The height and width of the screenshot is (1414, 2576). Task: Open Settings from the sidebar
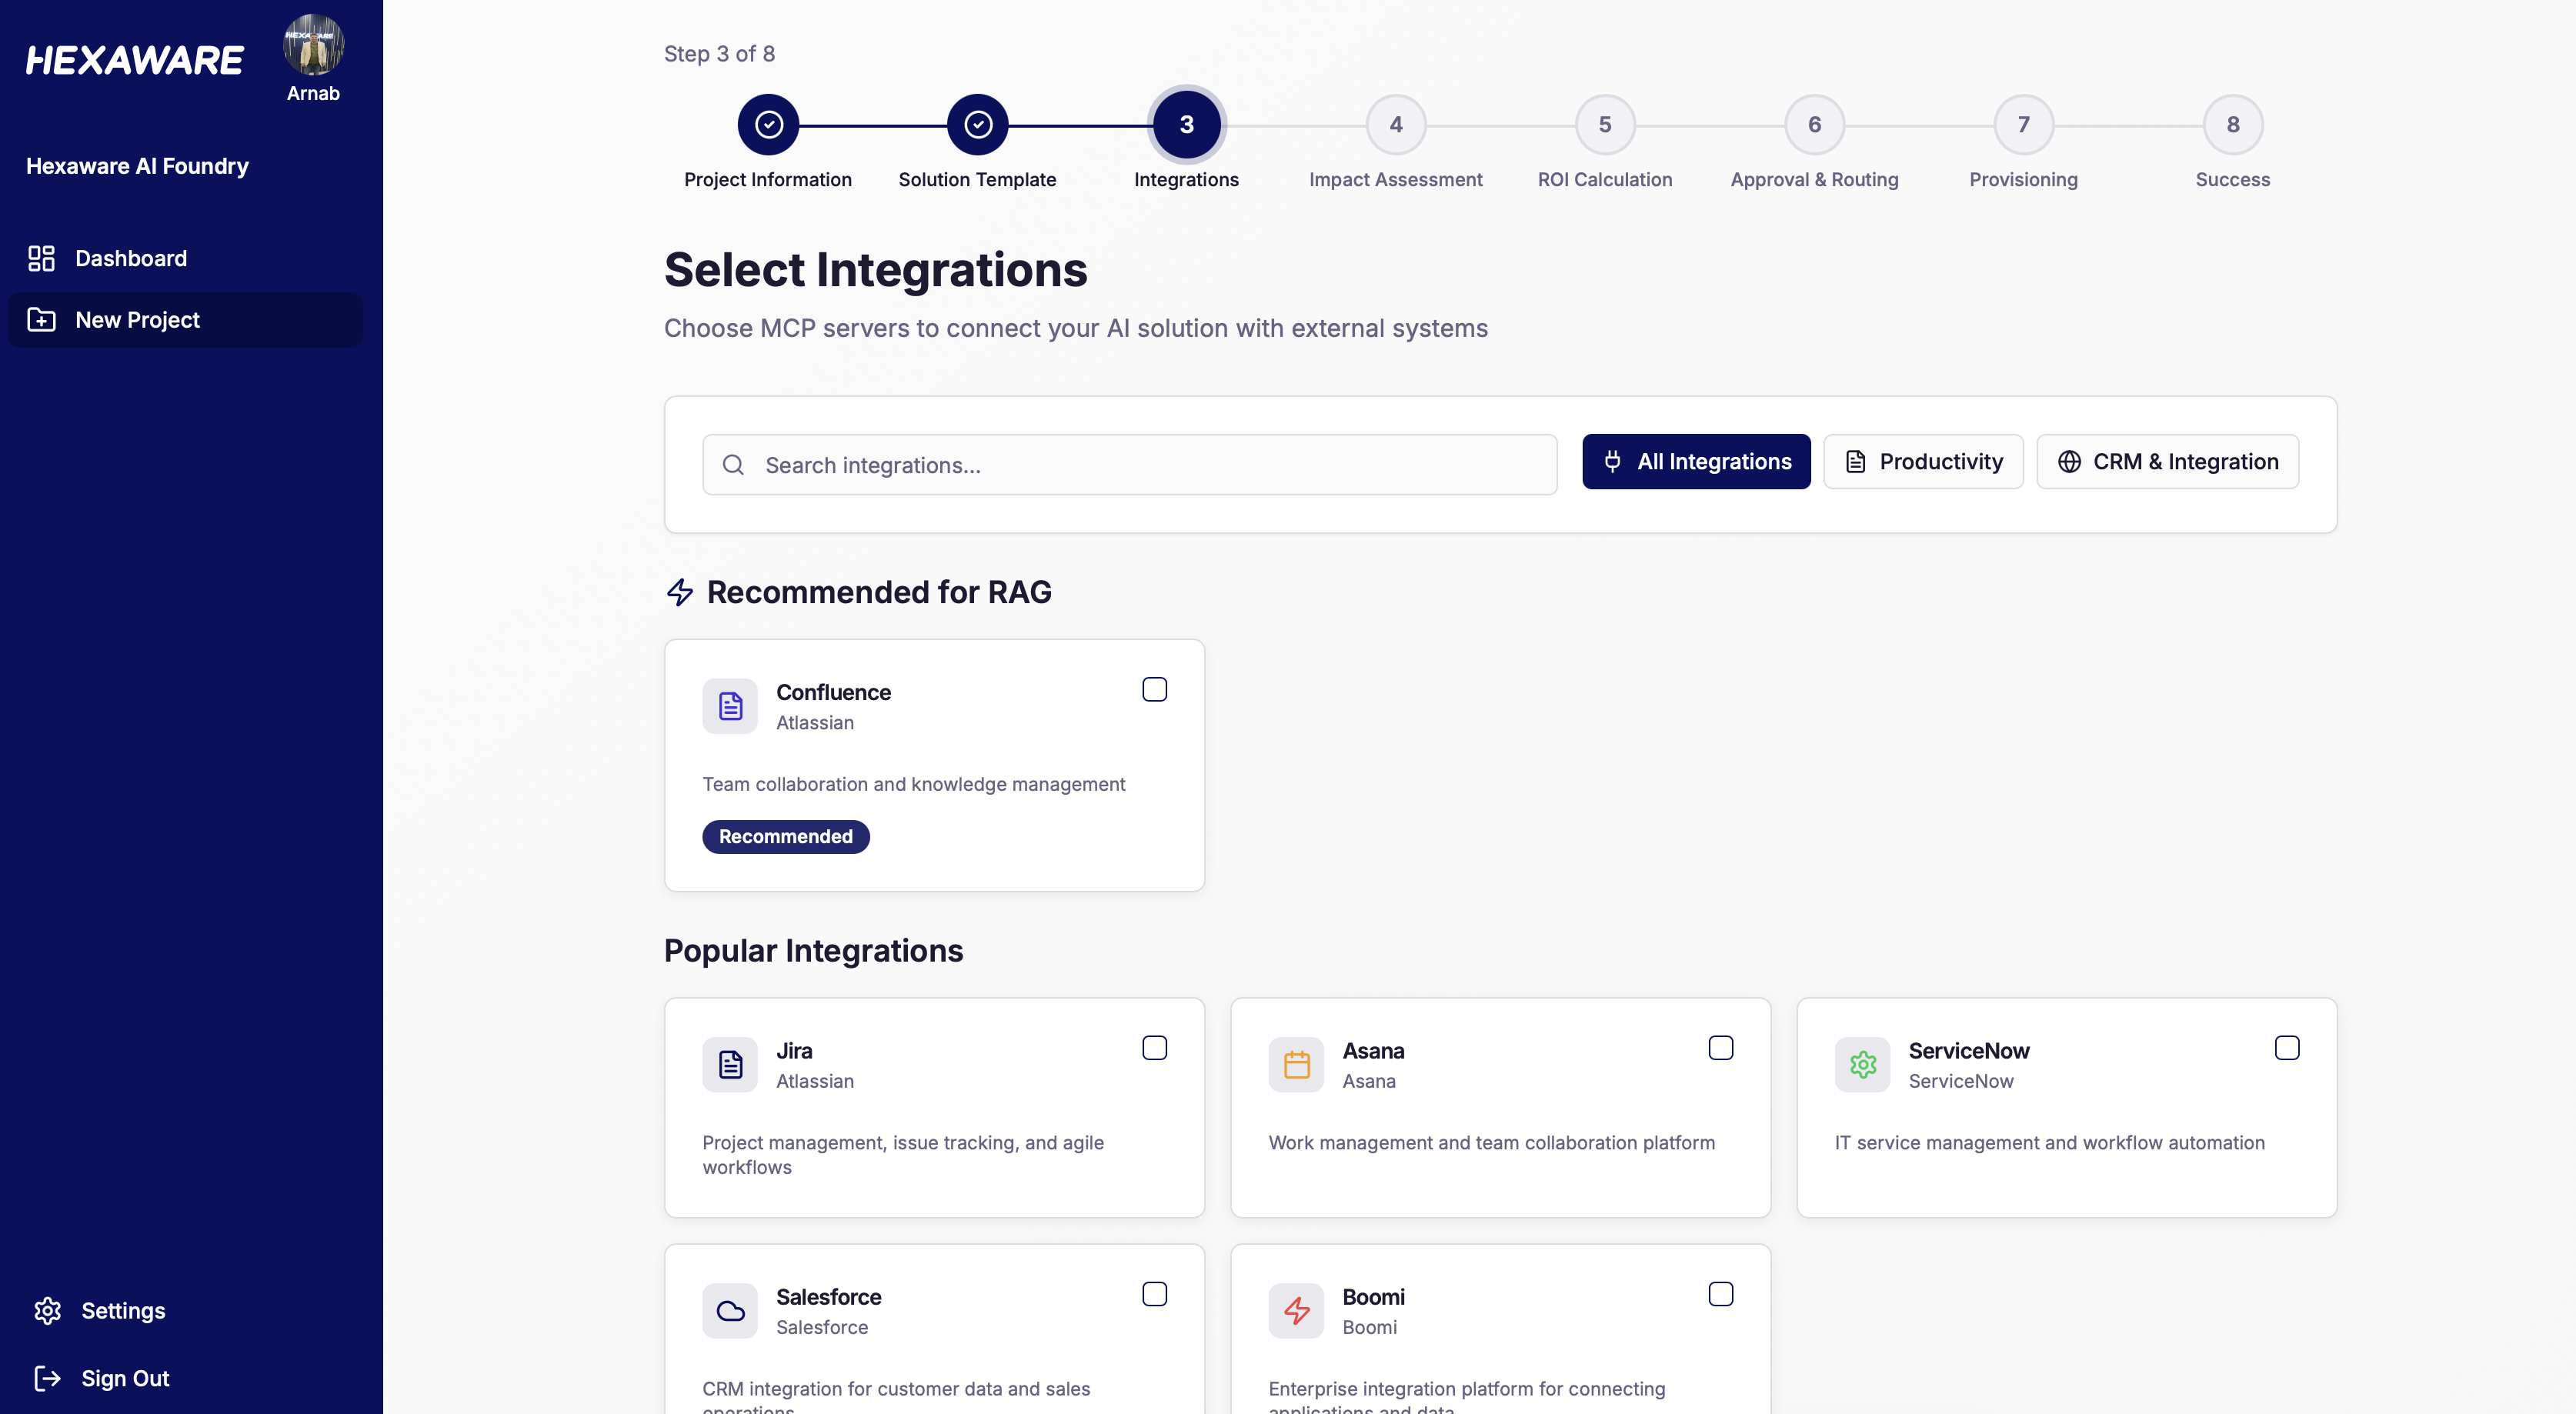(x=122, y=1311)
